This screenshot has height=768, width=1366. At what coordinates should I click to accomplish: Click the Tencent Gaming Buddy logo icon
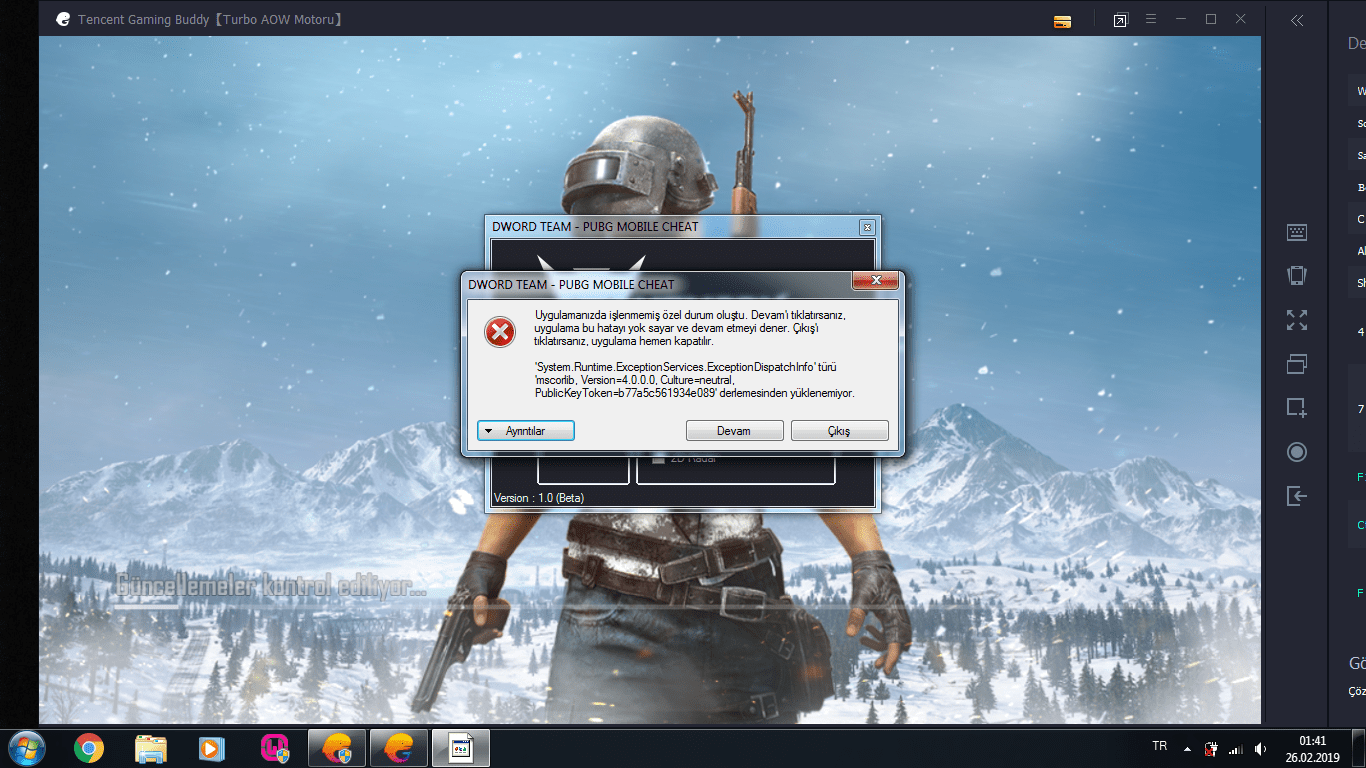63,19
